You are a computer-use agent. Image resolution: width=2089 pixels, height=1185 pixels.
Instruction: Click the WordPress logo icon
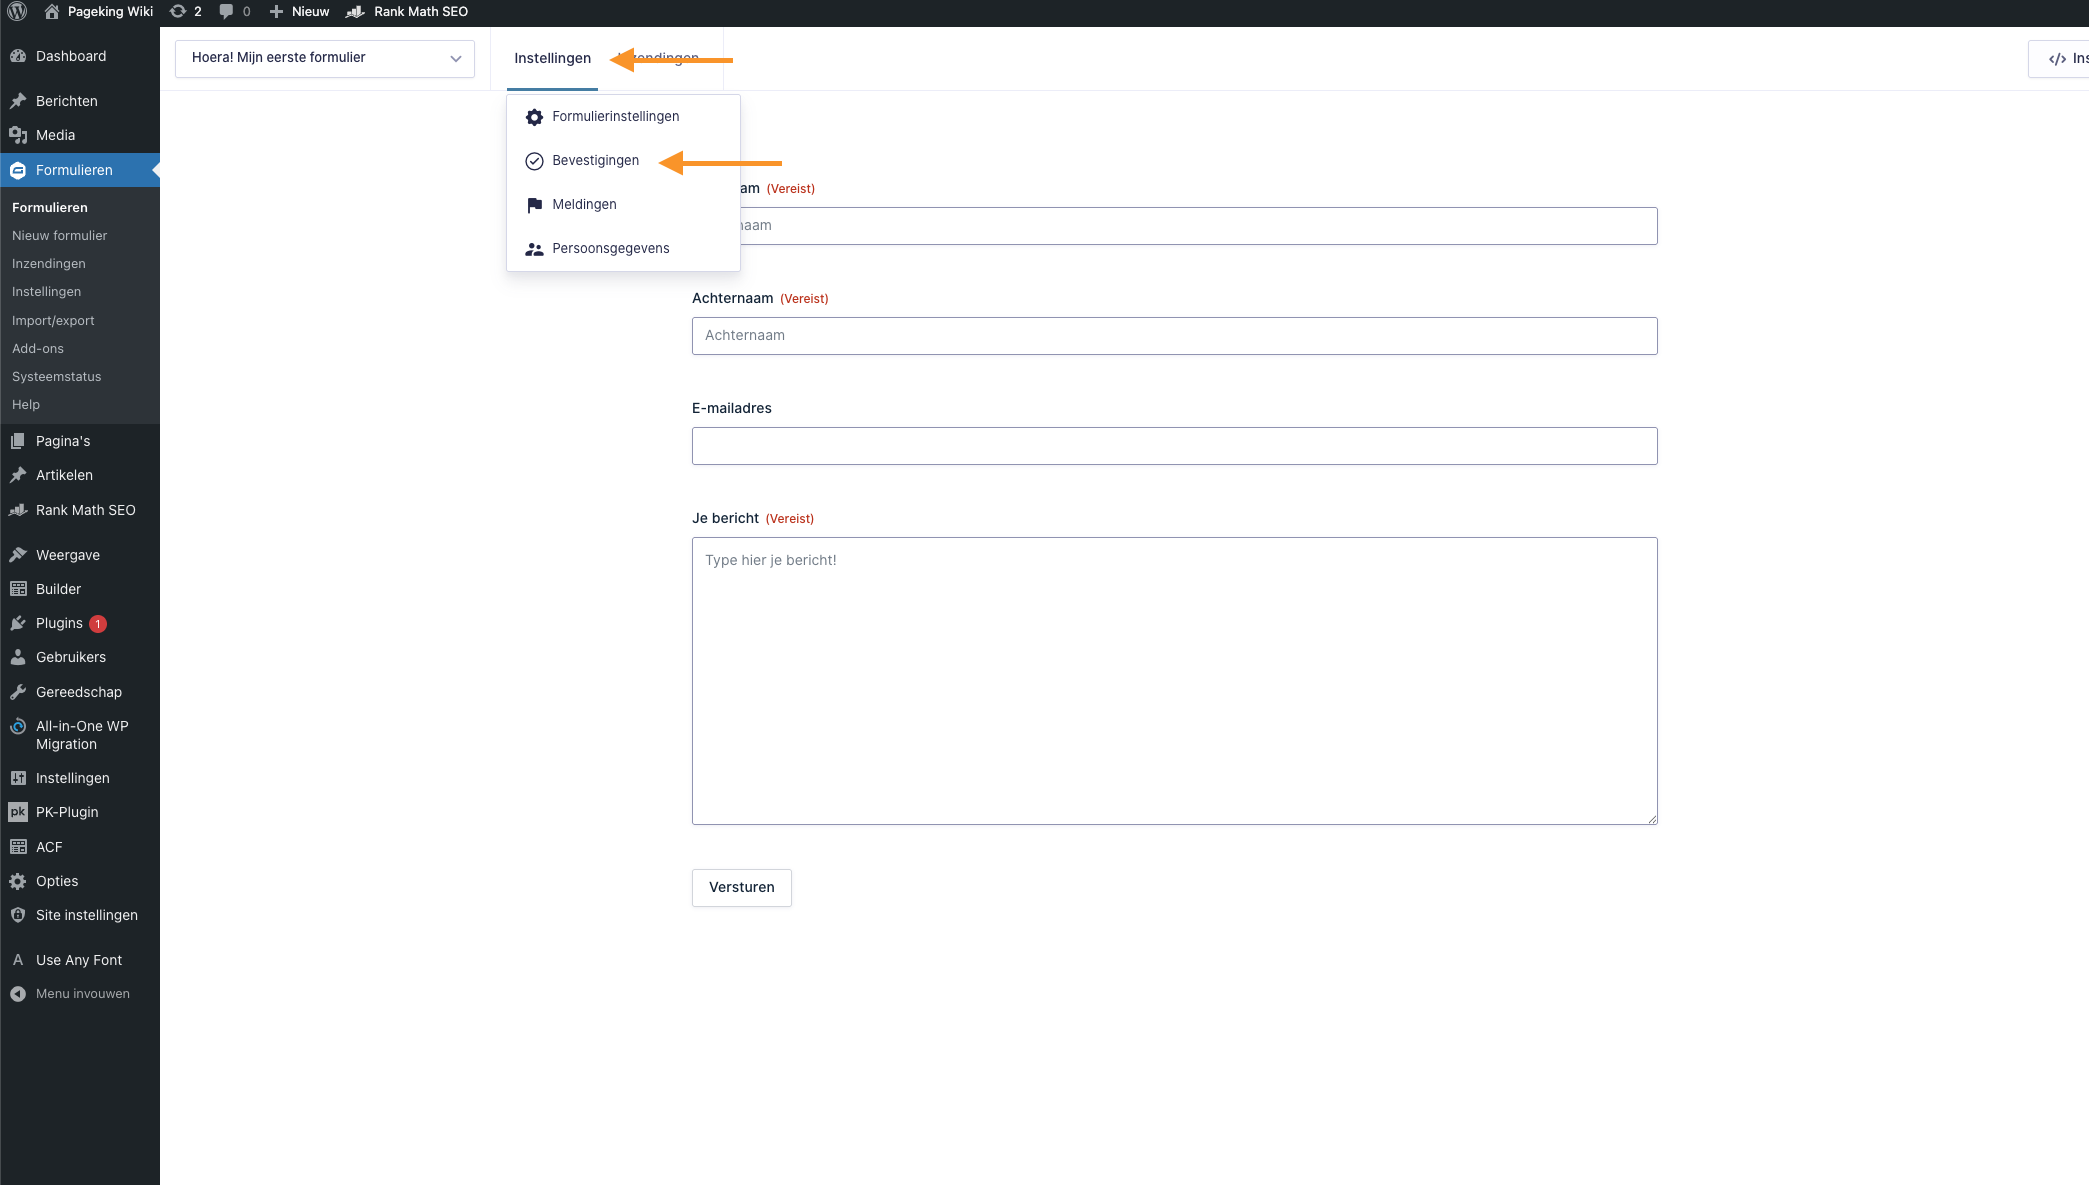pyautogui.click(x=17, y=11)
